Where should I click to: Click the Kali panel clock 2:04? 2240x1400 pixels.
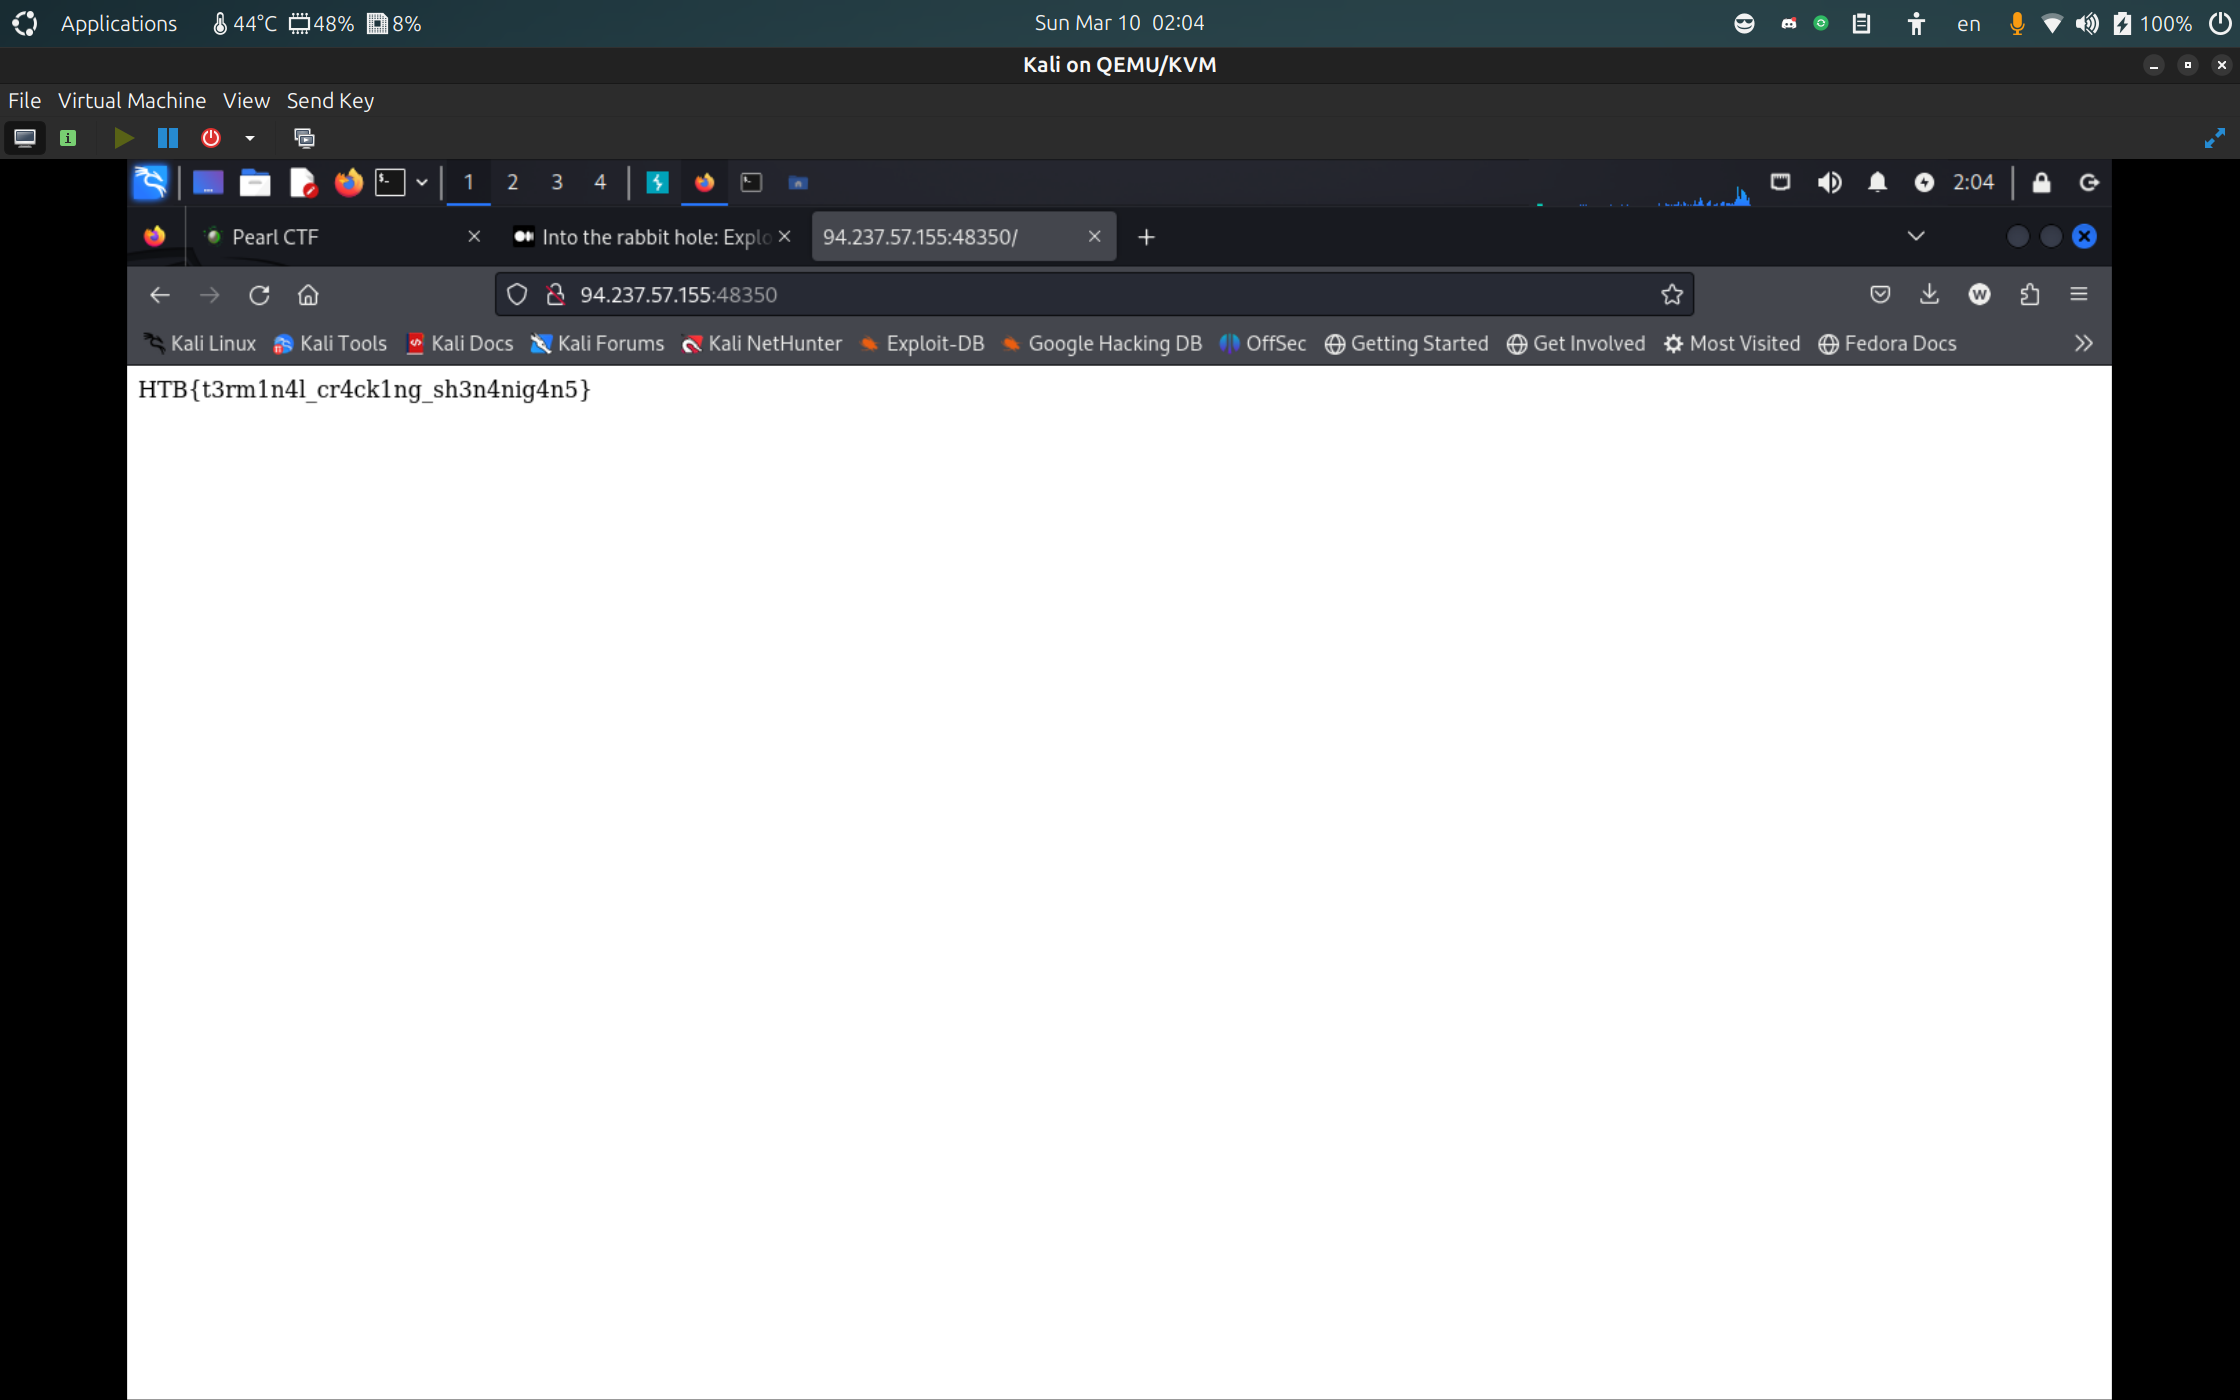click(x=1973, y=182)
